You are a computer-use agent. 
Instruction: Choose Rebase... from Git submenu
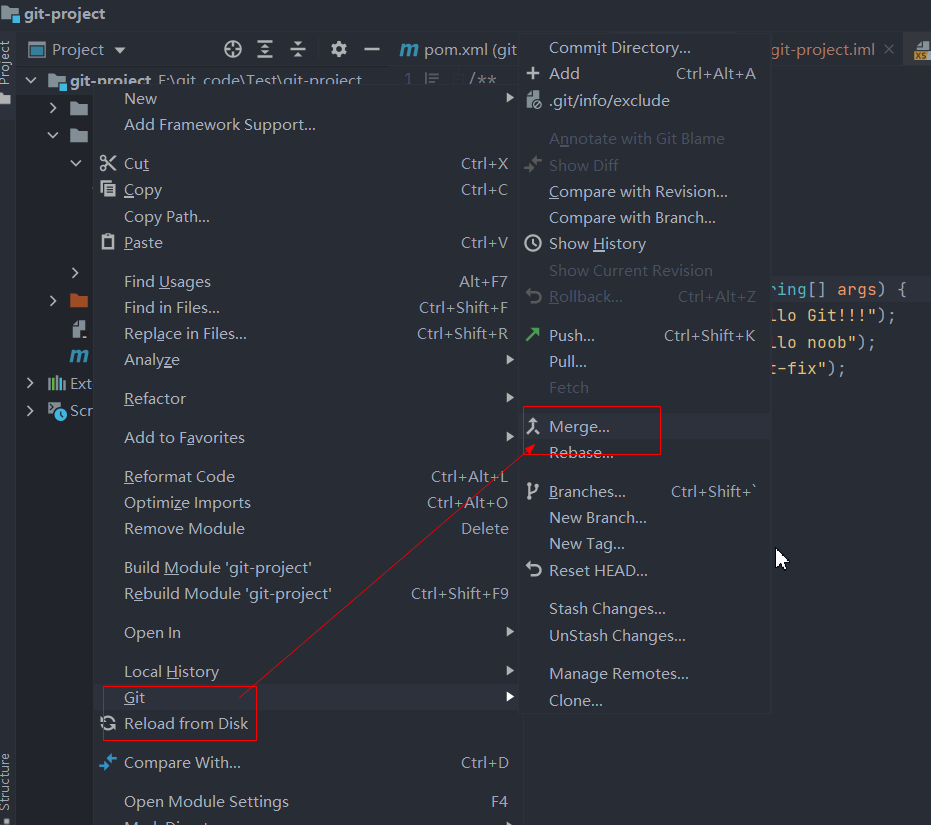[645, 453]
